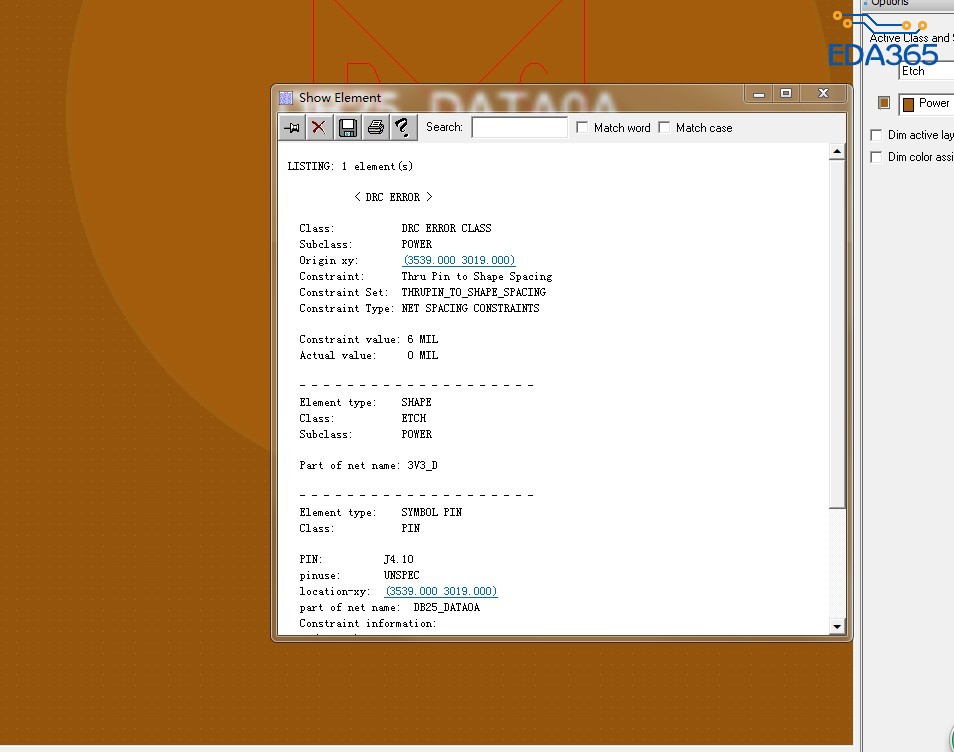Enable the Match case checkbox

click(x=665, y=128)
